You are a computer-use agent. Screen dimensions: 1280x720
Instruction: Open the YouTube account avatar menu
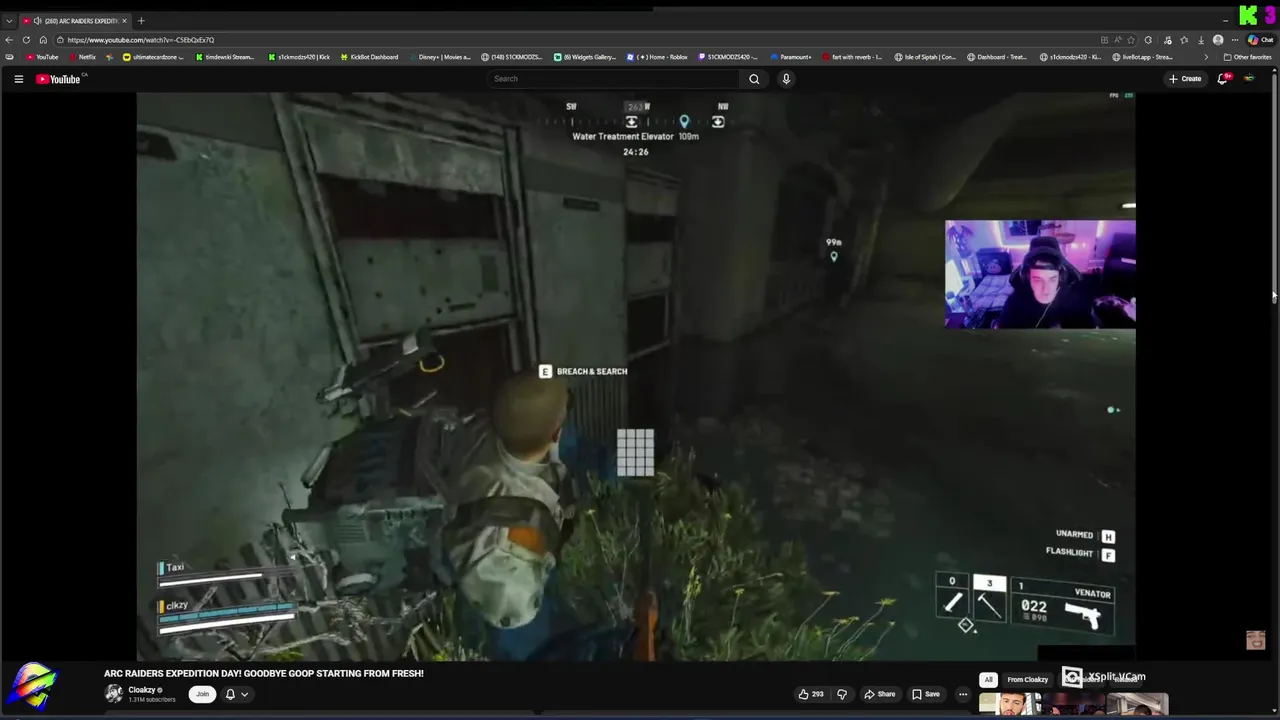[x=1249, y=79]
